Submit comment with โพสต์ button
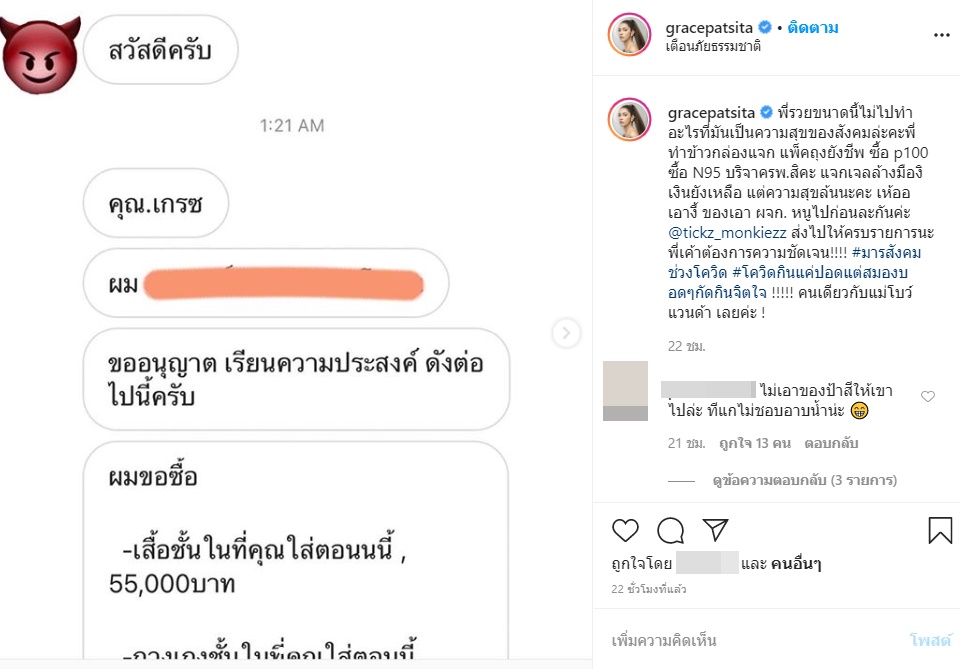The height and width of the screenshot is (669, 960). [x=931, y=640]
